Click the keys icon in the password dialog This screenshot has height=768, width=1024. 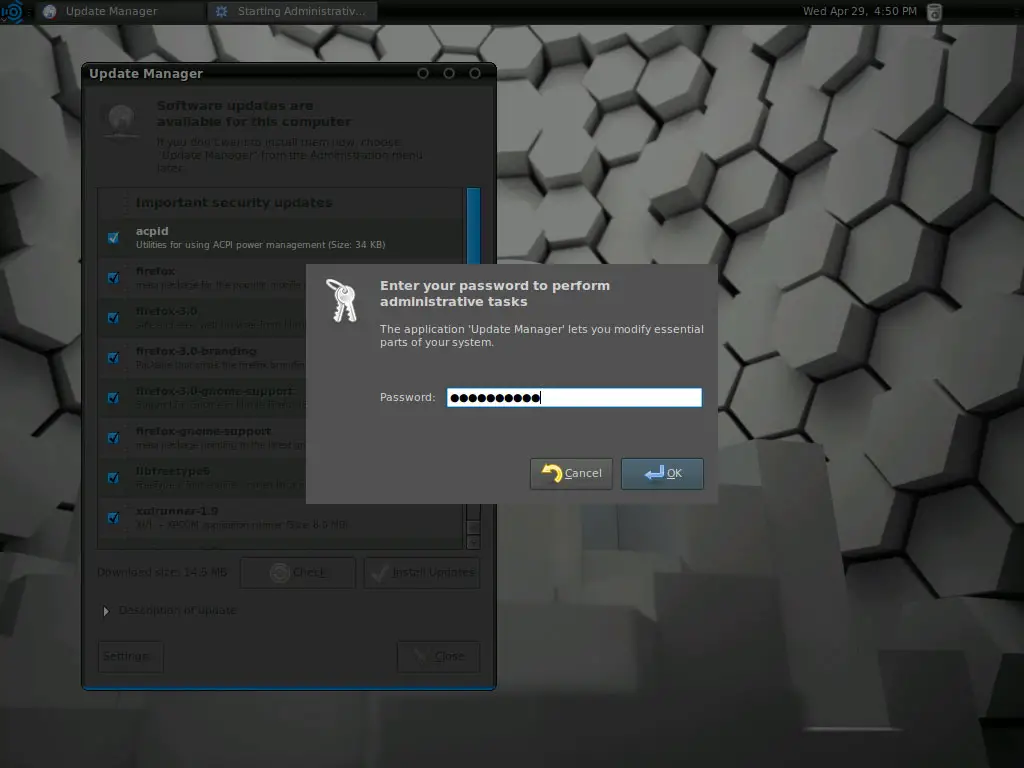coord(342,300)
